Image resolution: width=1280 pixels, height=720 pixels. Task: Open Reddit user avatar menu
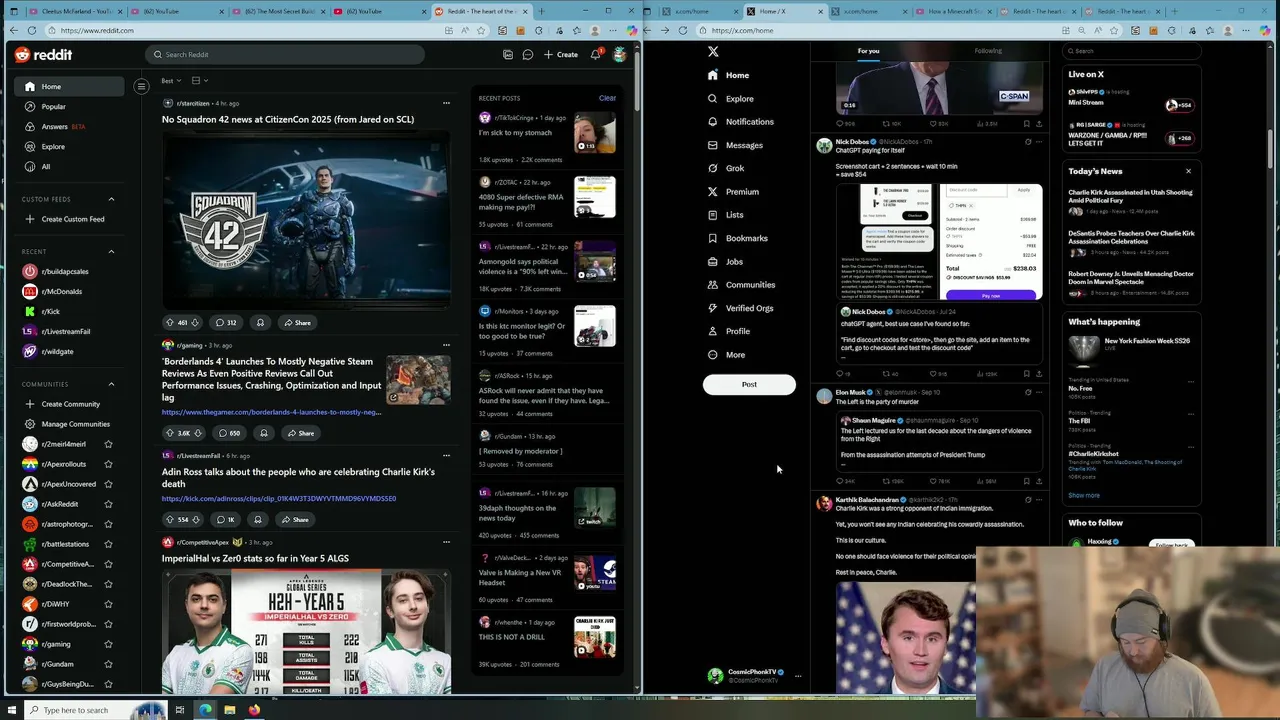[x=619, y=55]
